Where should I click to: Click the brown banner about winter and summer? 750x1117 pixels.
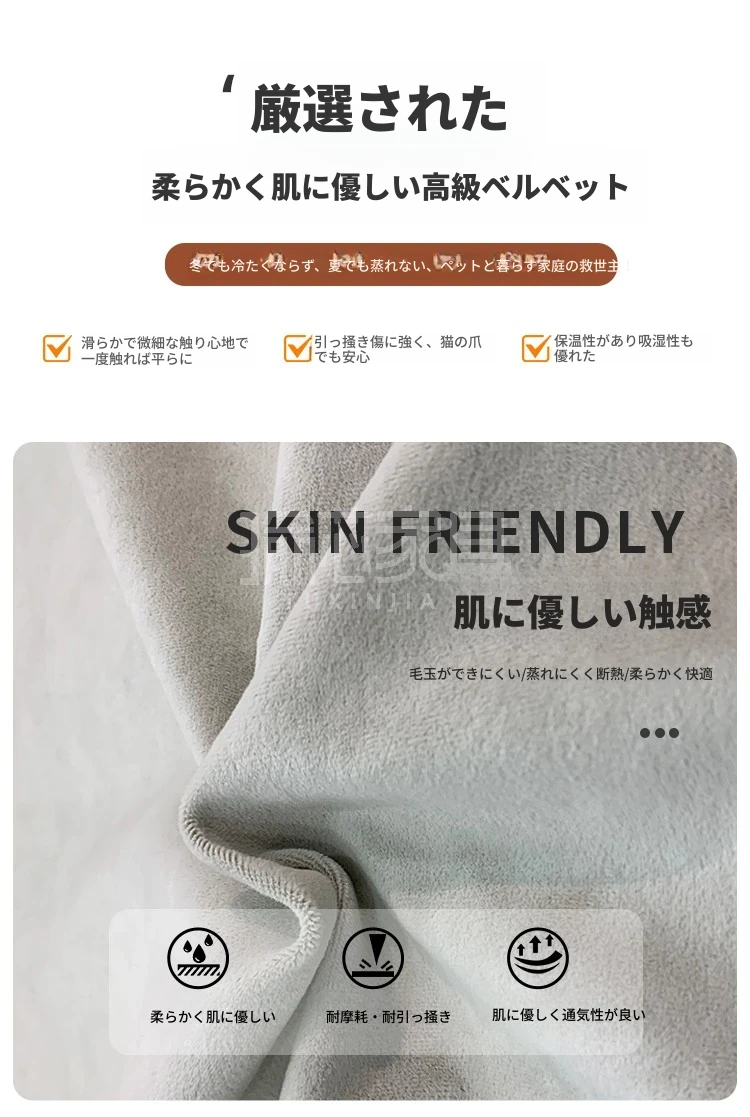[390, 264]
